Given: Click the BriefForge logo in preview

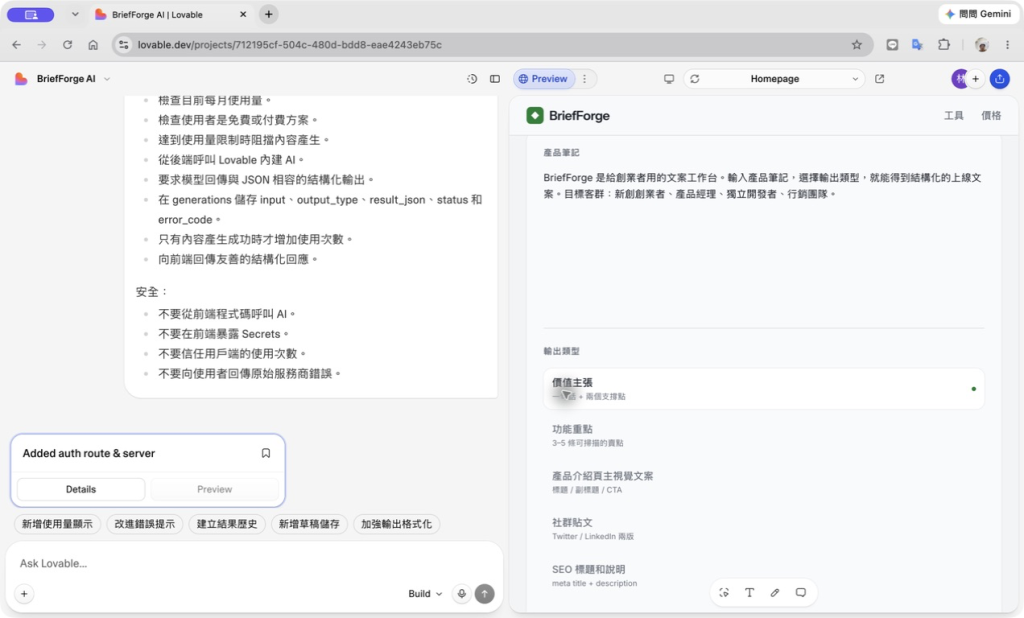Looking at the screenshot, I should (568, 116).
